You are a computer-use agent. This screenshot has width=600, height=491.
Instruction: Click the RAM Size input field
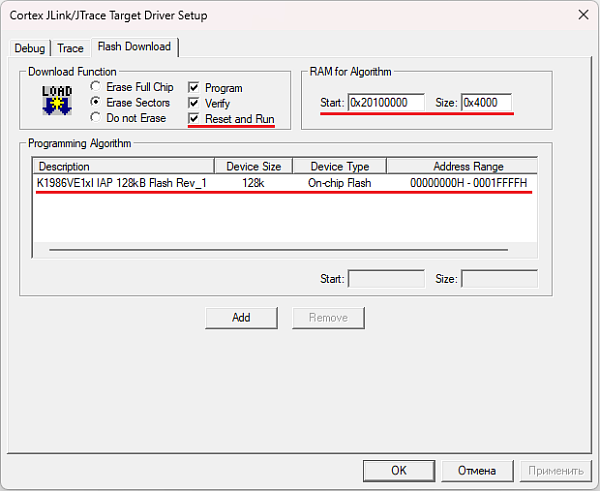[486, 102]
